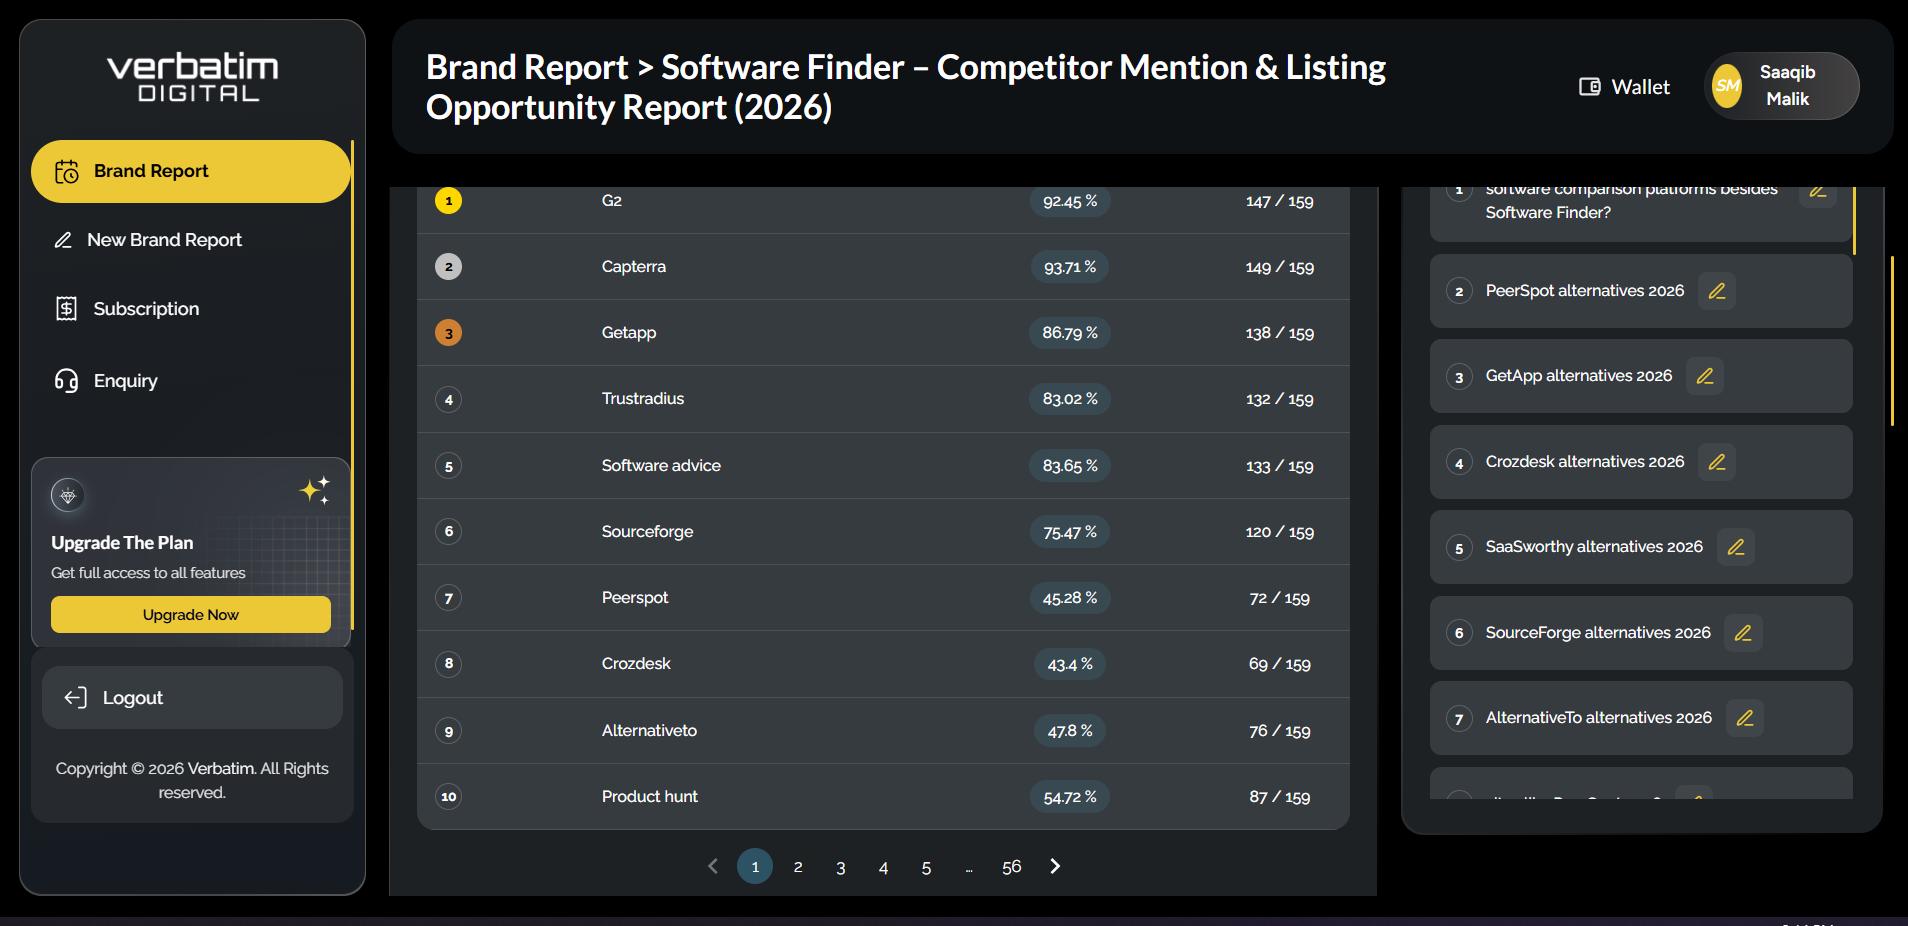This screenshot has width=1908, height=926.
Task: Click the 87 / 159 mention count
Action: click(x=1280, y=797)
